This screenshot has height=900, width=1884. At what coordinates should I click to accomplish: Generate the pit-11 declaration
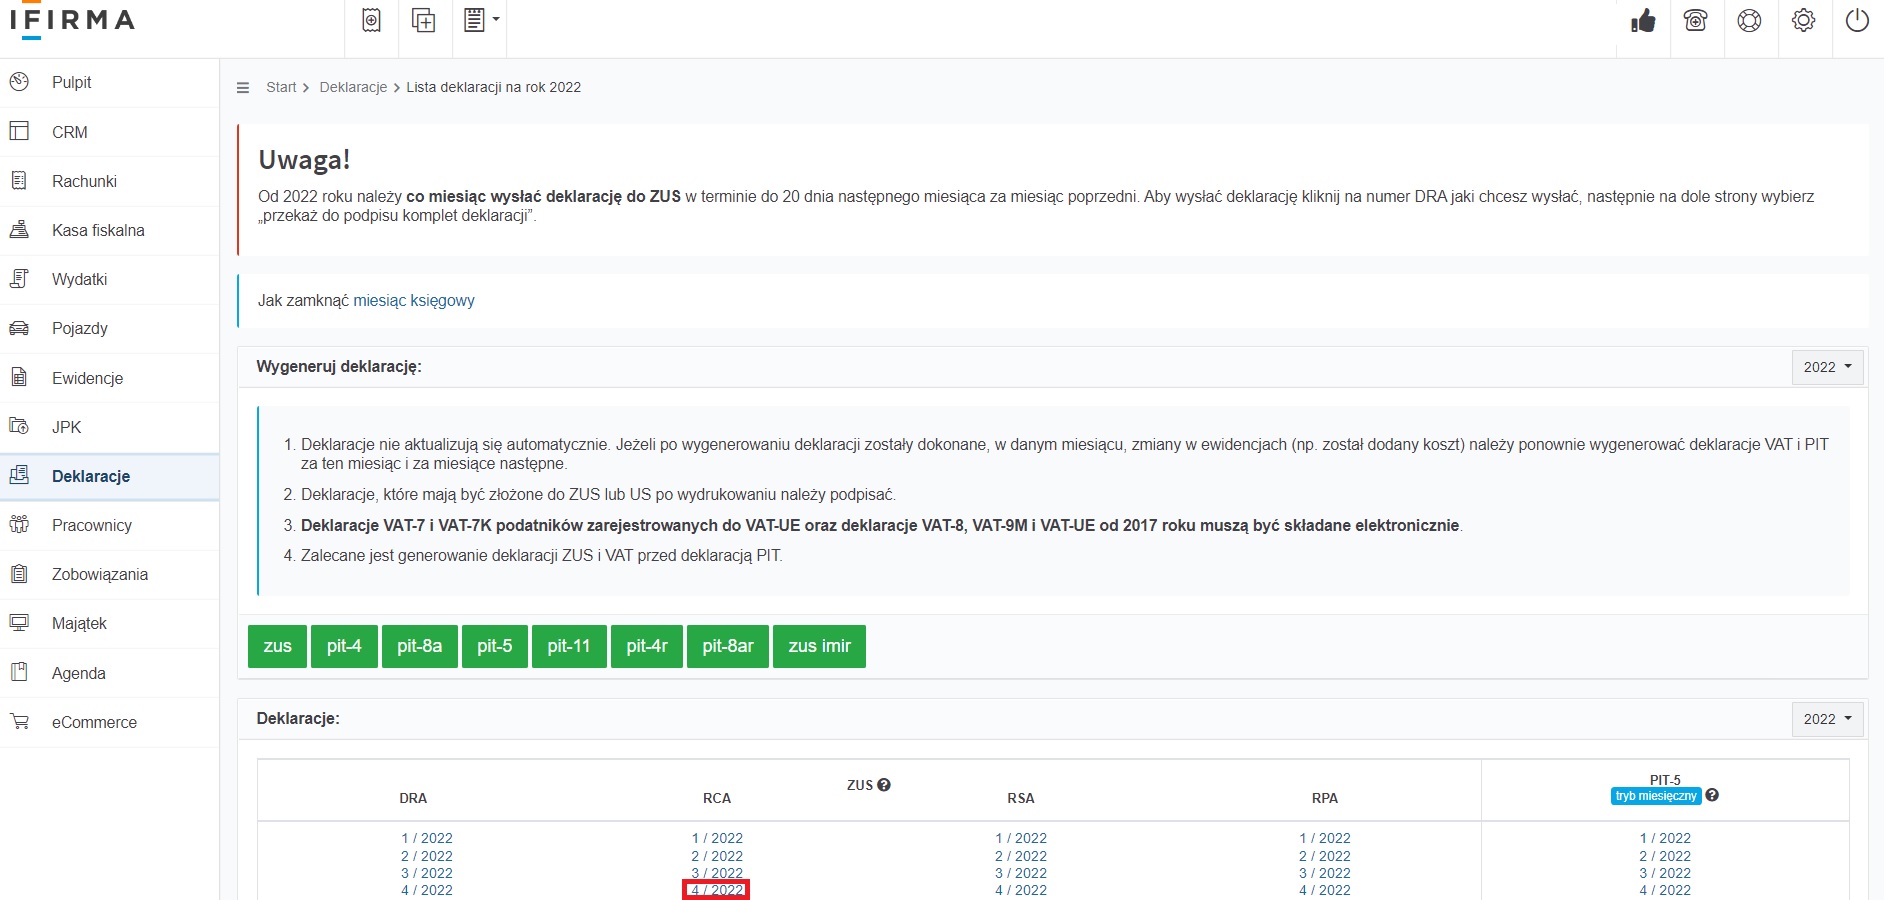tap(569, 646)
